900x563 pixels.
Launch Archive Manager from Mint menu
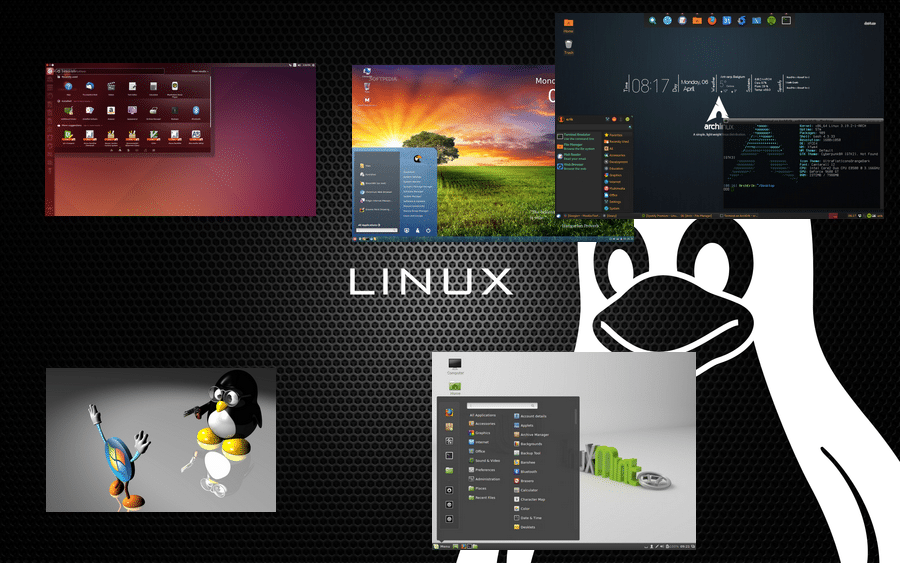(532, 435)
